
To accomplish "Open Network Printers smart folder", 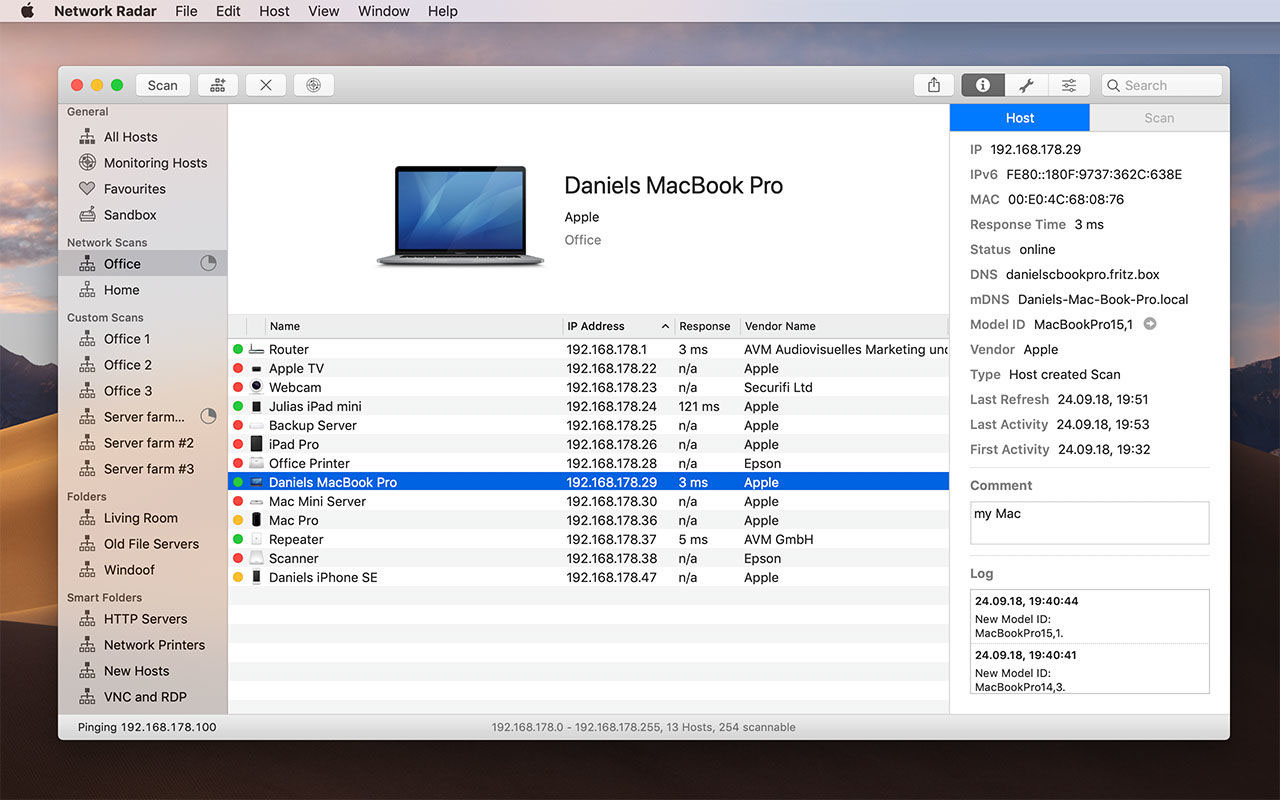I will (142, 645).
